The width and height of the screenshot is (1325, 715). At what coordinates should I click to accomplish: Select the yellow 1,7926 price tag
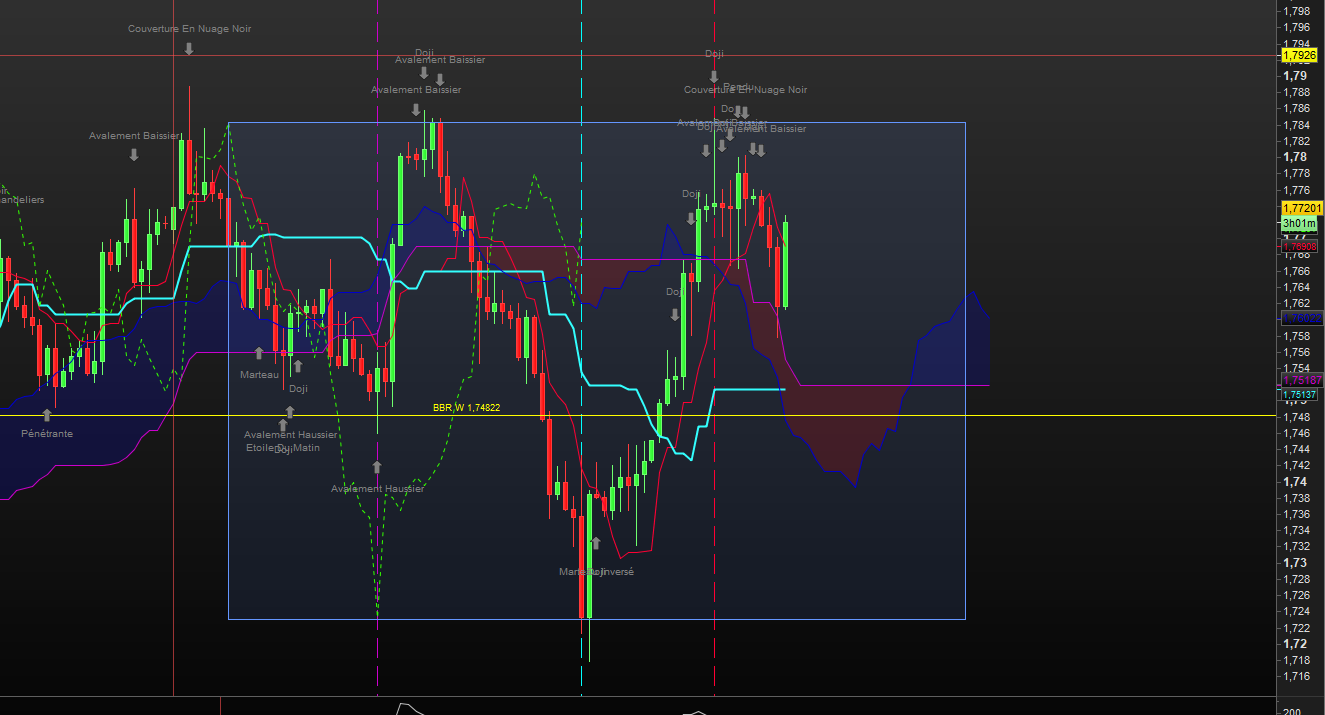point(1300,56)
